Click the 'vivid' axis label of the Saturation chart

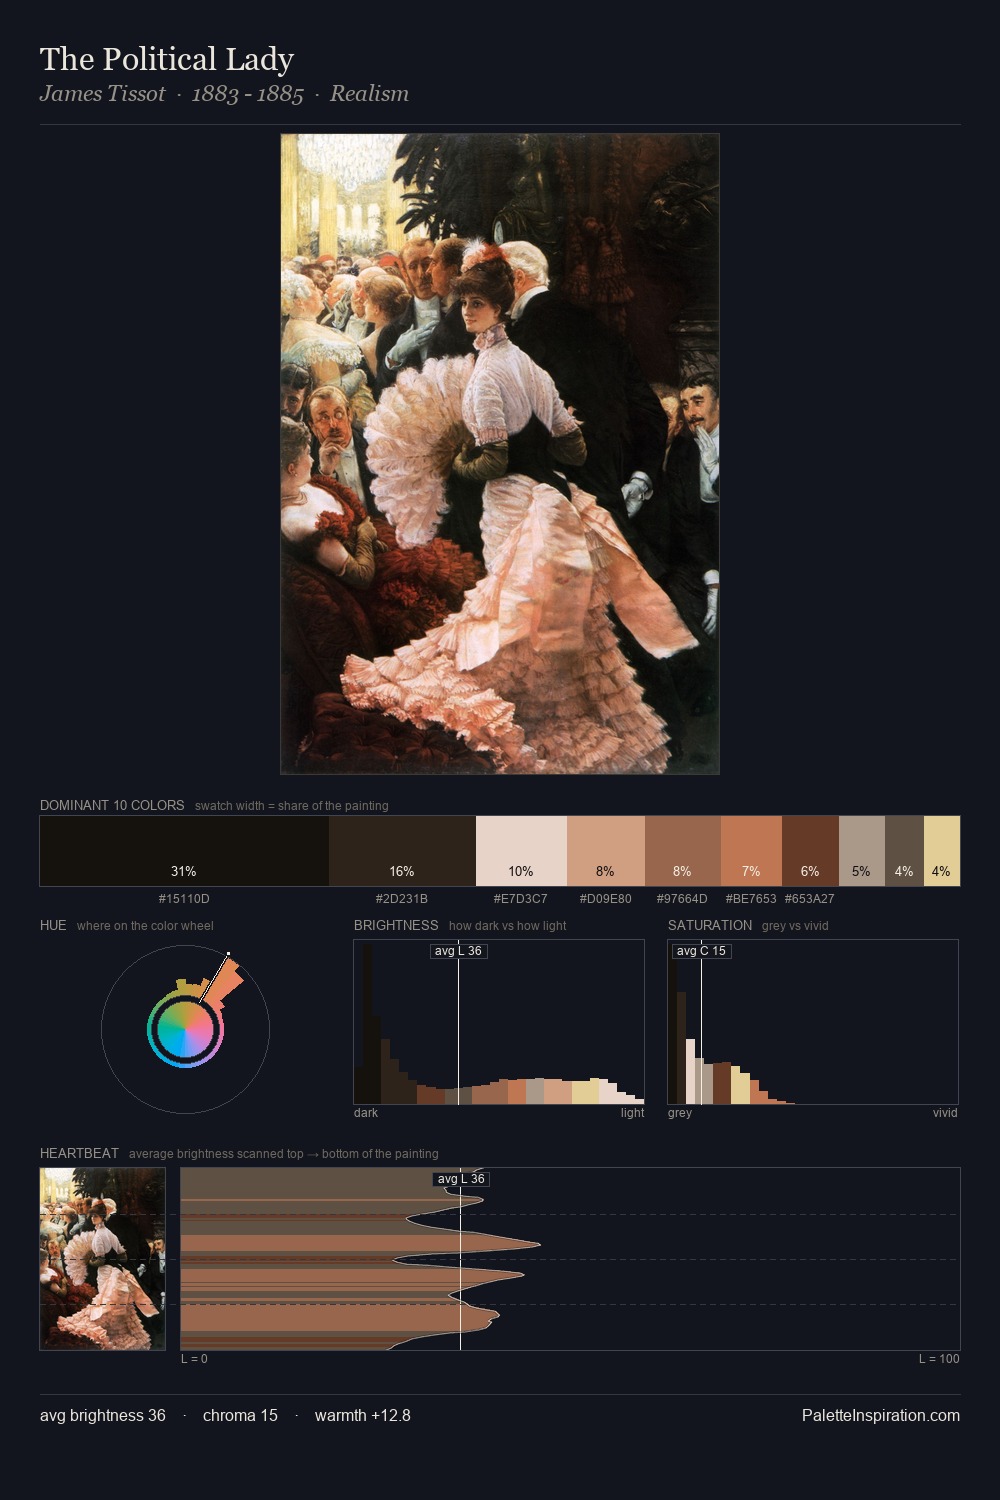point(945,1113)
